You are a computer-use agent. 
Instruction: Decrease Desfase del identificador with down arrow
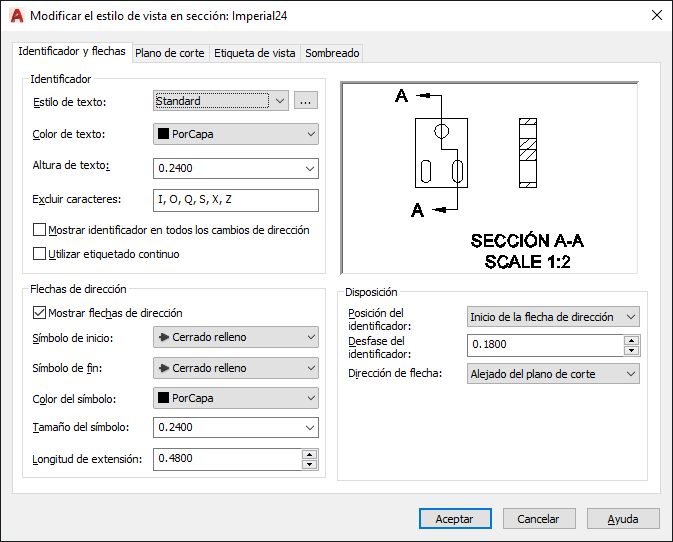click(x=631, y=351)
